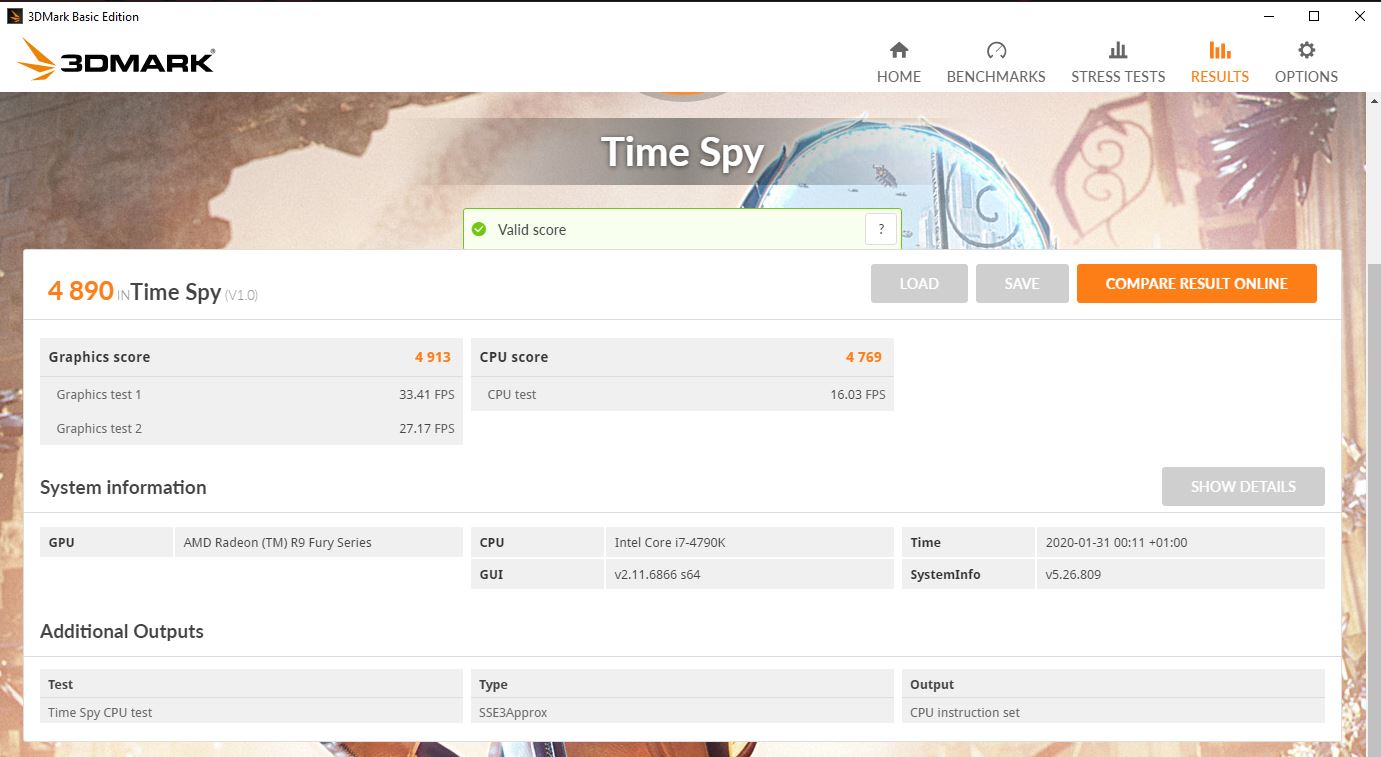Click the Stress Tests bar chart icon

[1118, 50]
